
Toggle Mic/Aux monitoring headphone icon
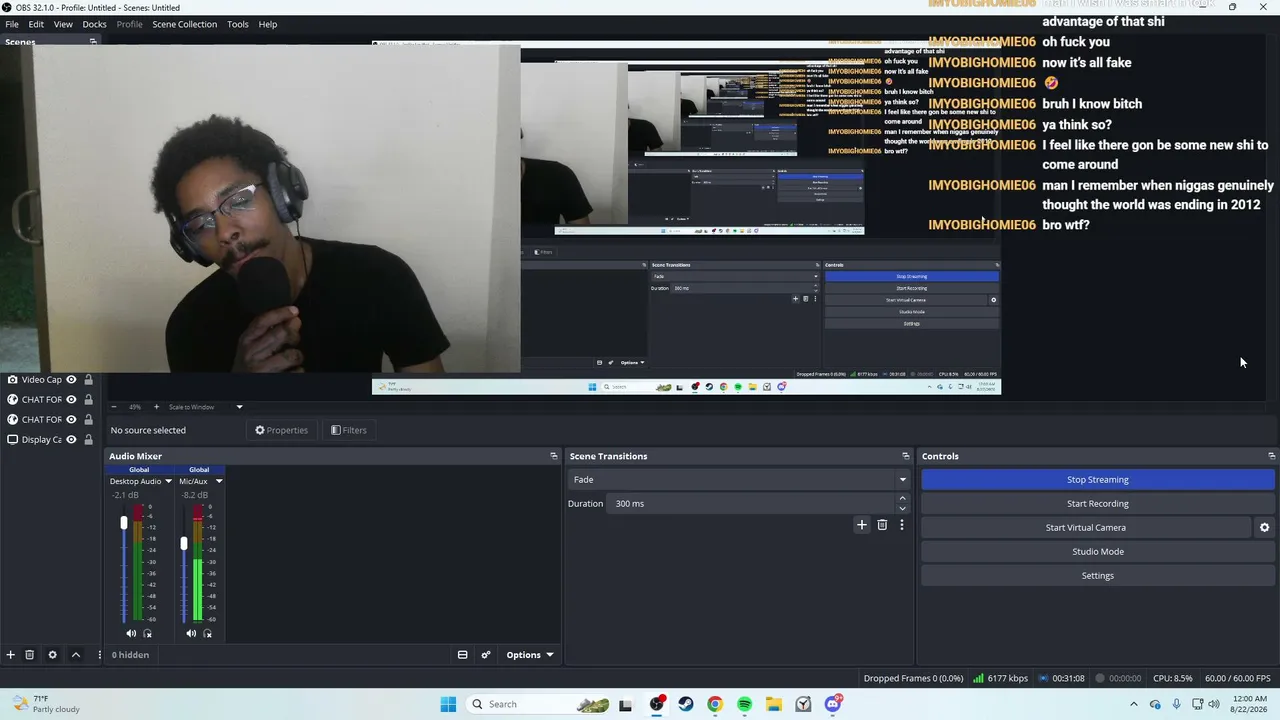coord(208,633)
